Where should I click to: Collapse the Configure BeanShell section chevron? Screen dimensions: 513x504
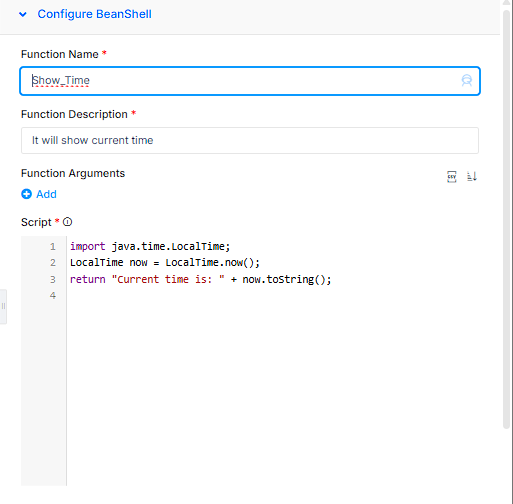click(x=23, y=14)
